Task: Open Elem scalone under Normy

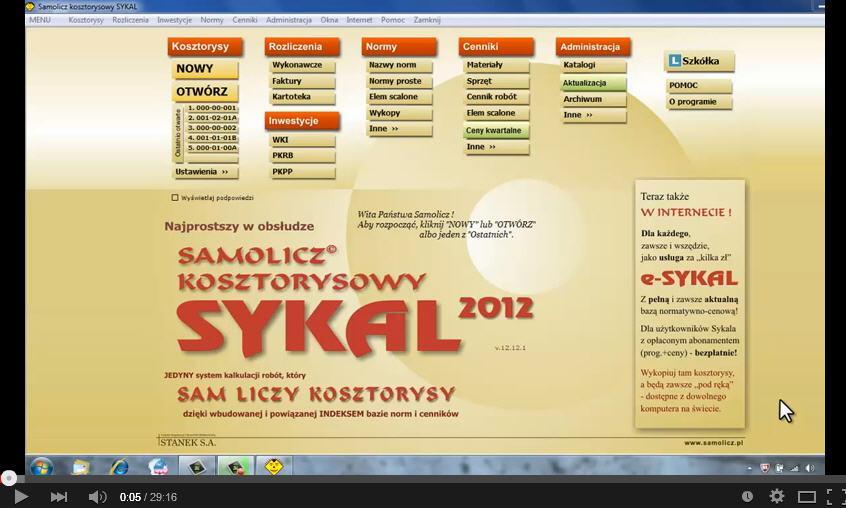Action: 399,97
